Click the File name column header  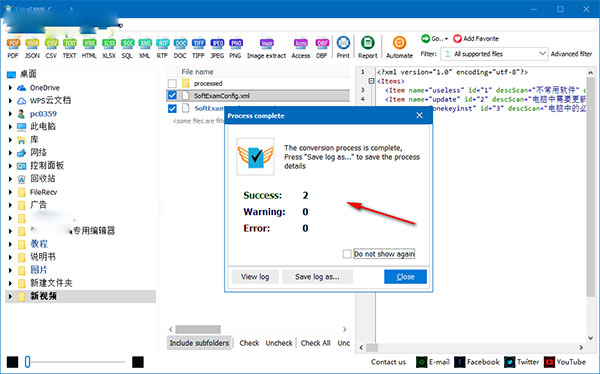point(197,72)
